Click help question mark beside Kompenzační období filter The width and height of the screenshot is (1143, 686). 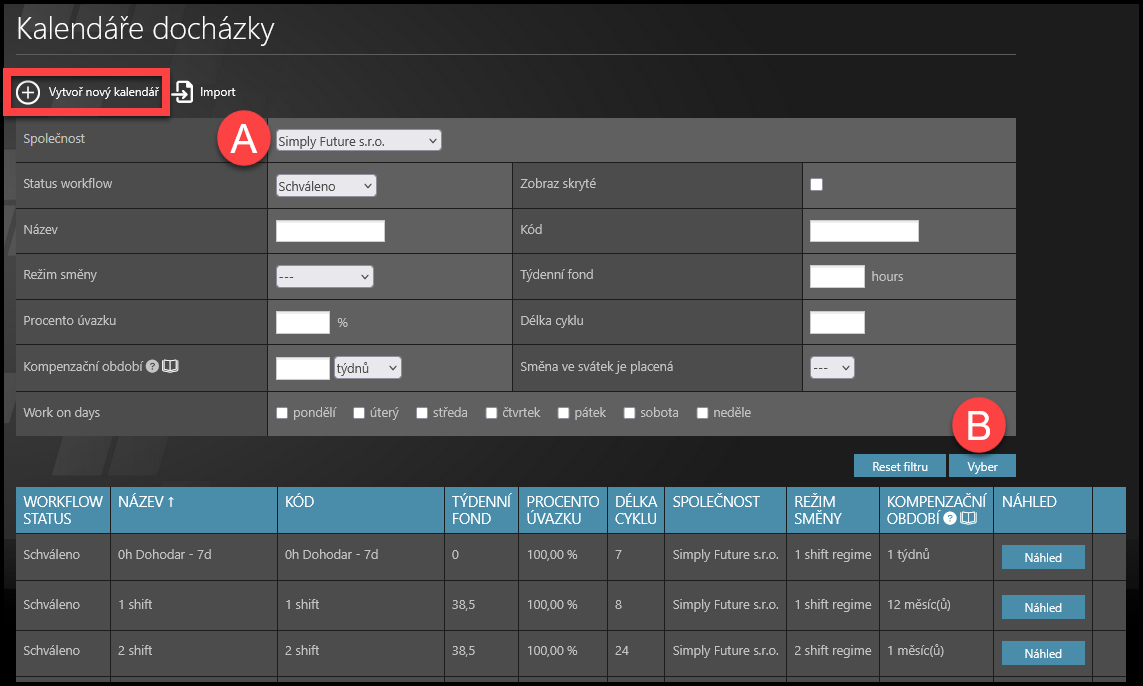152,367
